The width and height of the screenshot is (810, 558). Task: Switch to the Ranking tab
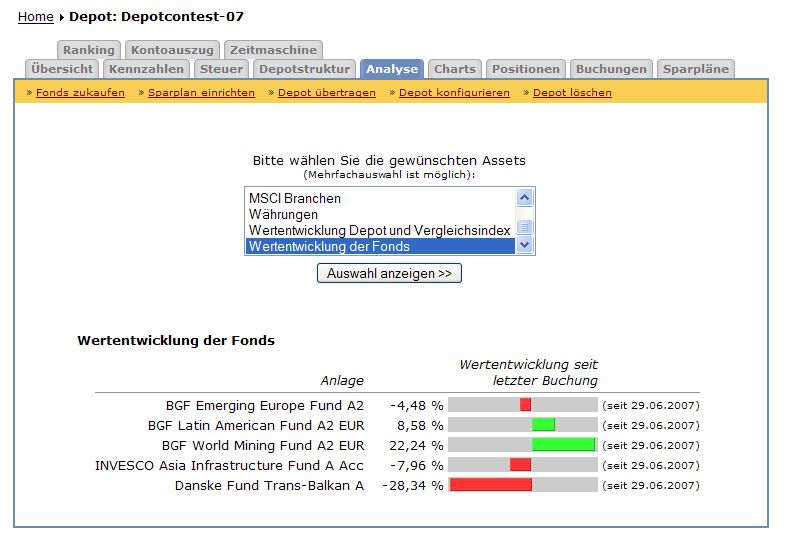[89, 50]
